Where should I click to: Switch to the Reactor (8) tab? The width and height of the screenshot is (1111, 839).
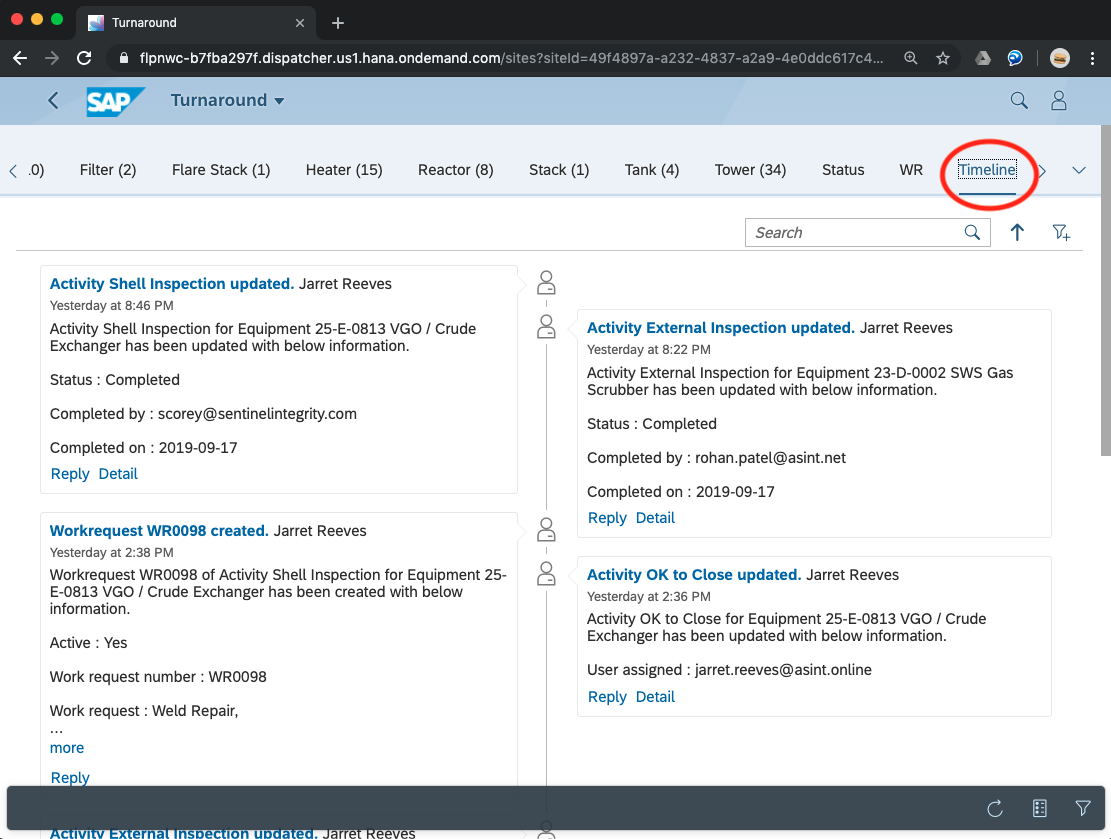click(456, 170)
